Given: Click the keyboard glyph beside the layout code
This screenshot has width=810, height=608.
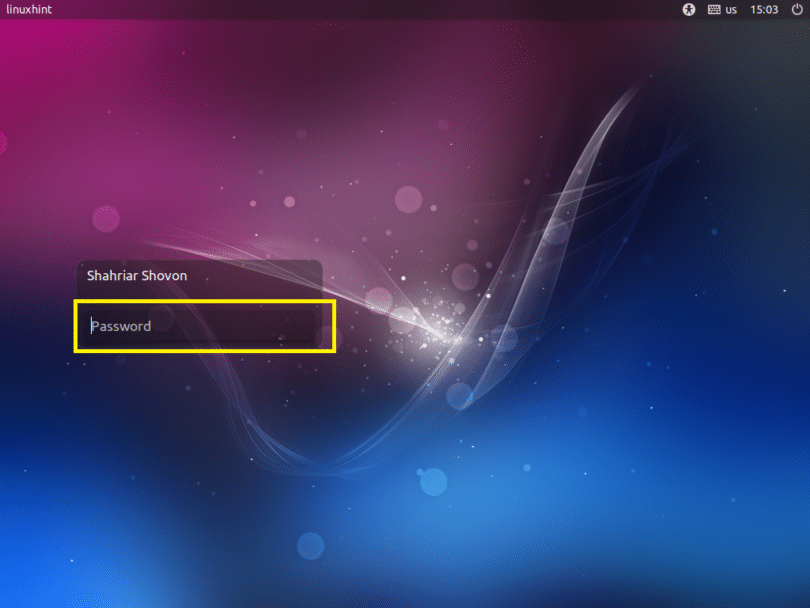Looking at the screenshot, I should [x=713, y=9].
